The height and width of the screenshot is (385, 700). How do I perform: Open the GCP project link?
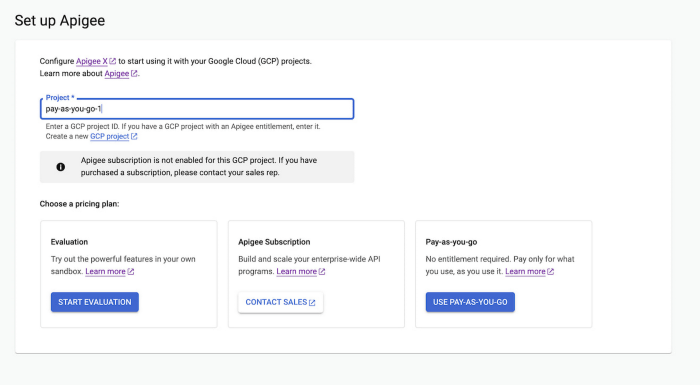(109, 136)
